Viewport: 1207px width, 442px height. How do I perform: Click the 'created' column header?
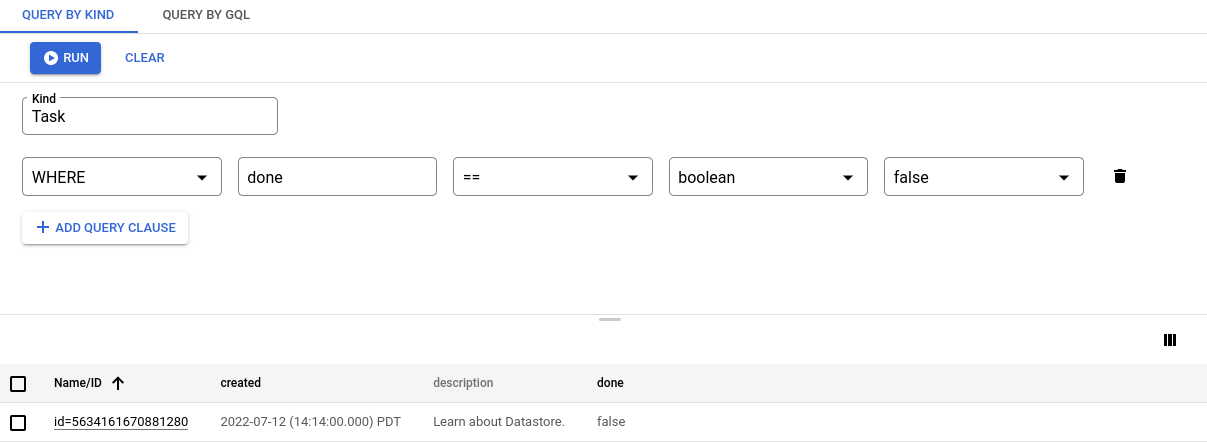(240, 383)
